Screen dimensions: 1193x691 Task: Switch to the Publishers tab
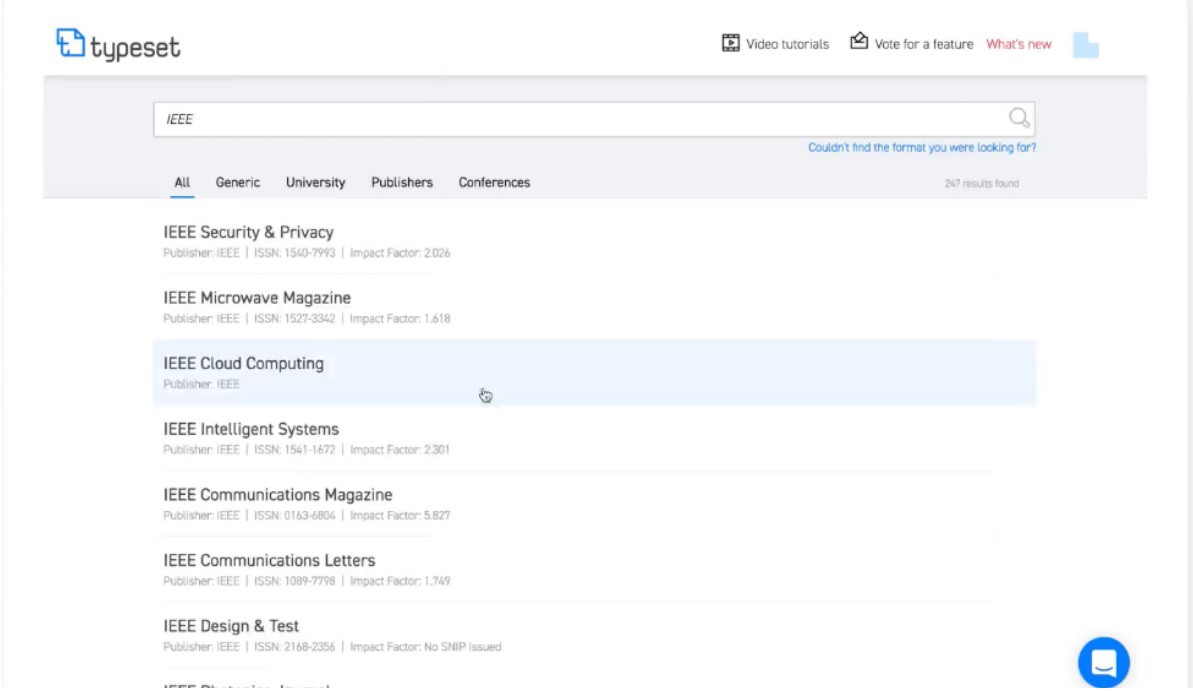(x=402, y=183)
